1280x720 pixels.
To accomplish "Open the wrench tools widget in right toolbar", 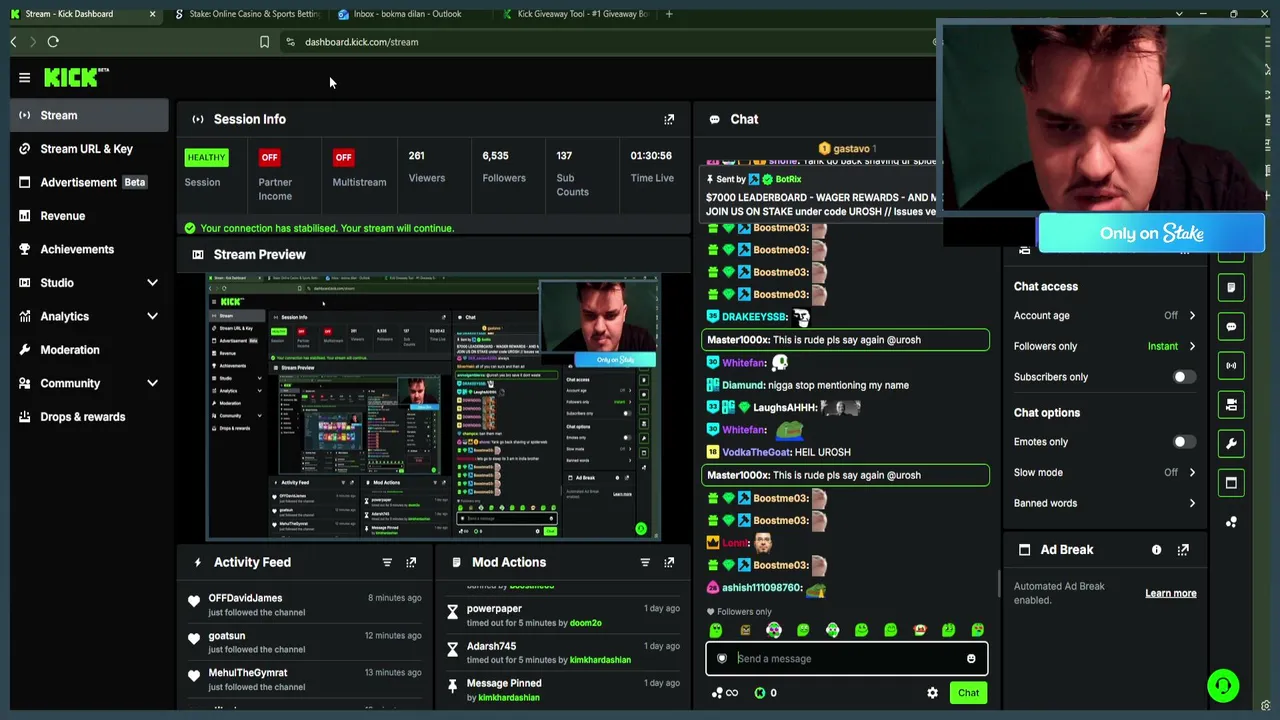I will [x=1231, y=443].
